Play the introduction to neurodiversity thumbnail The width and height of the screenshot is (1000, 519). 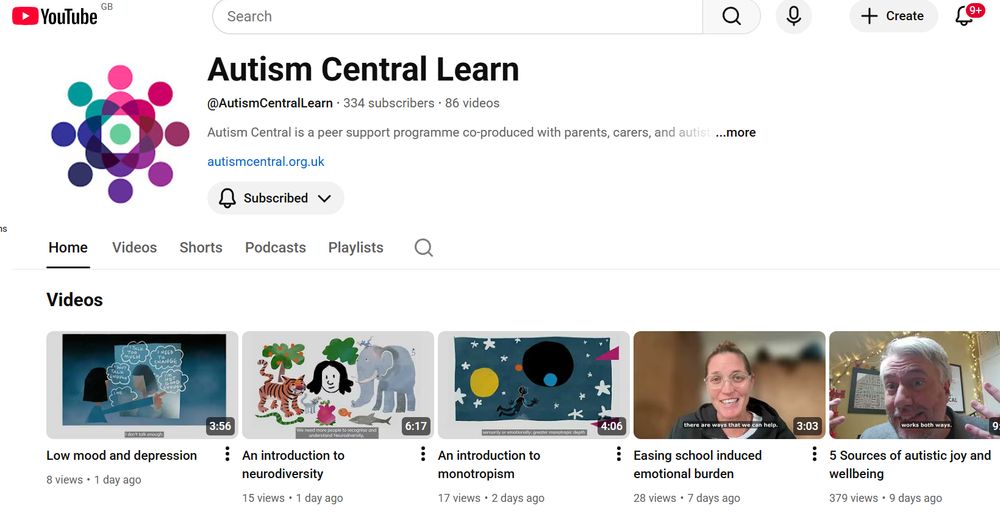(338, 385)
